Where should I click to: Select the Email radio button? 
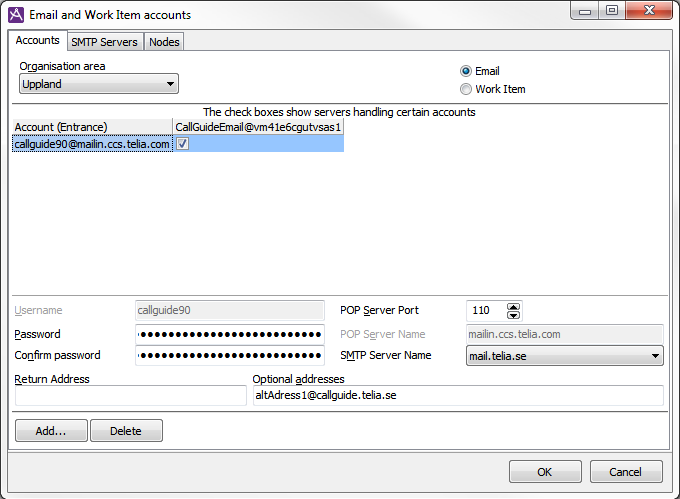466,71
